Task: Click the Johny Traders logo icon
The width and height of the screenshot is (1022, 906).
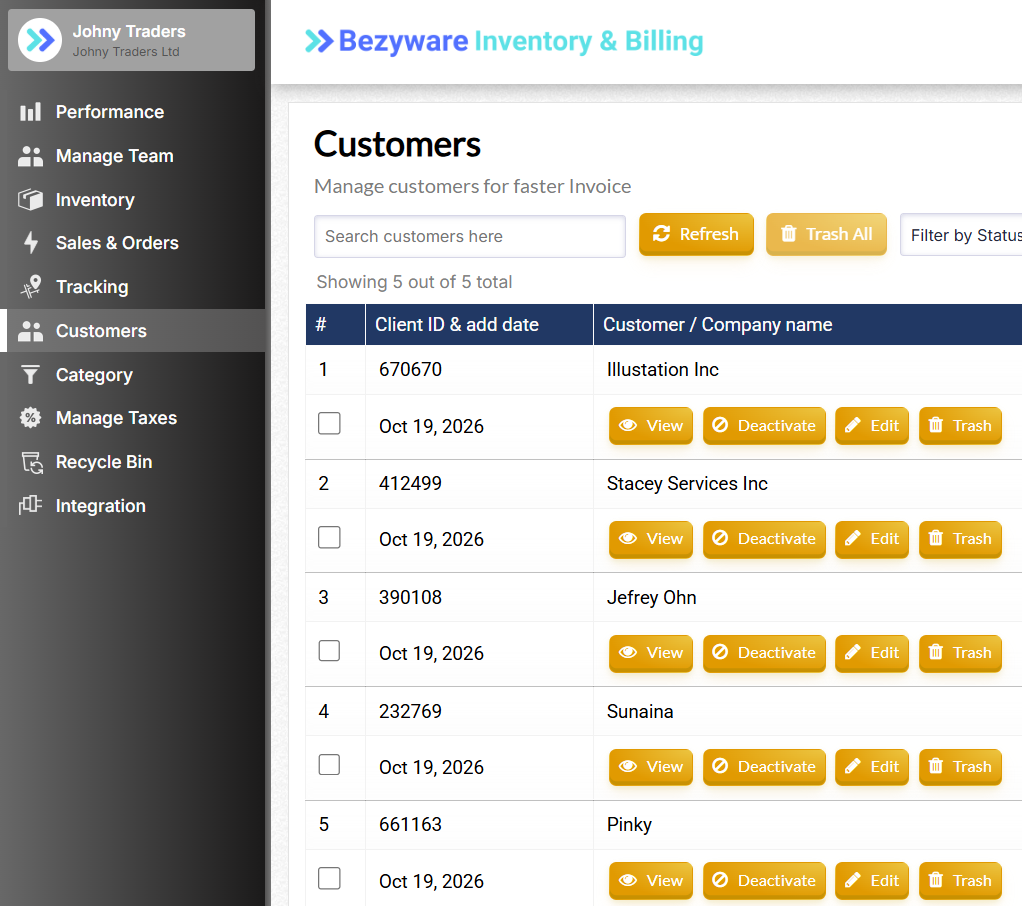Action: (x=40, y=40)
